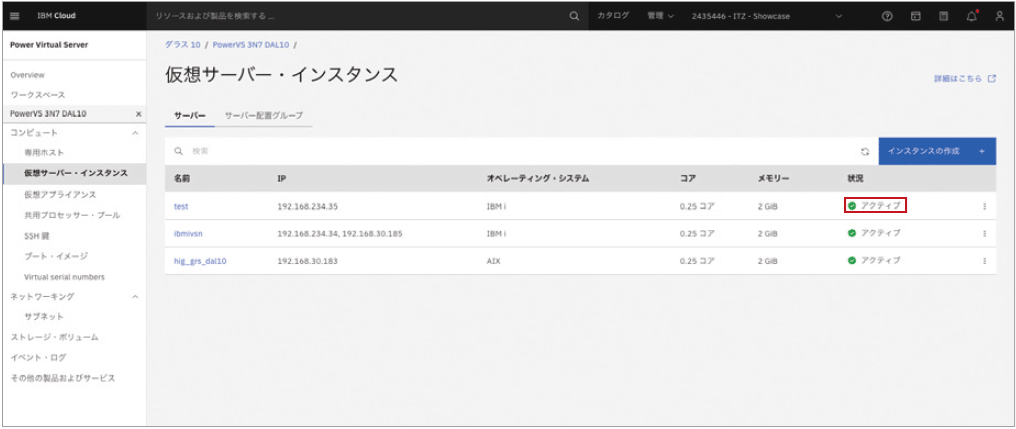The height and width of the screenshot is (429, 1016).
Task: Click the search magnifier icon in header
Action: tap(573, 16)
